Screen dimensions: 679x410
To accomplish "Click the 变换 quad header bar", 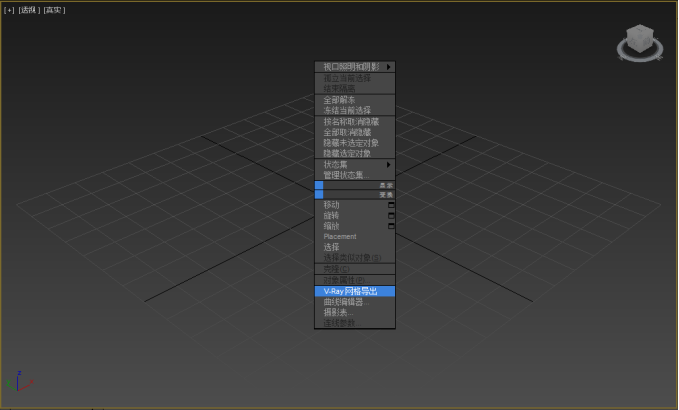I will point(355,195).
